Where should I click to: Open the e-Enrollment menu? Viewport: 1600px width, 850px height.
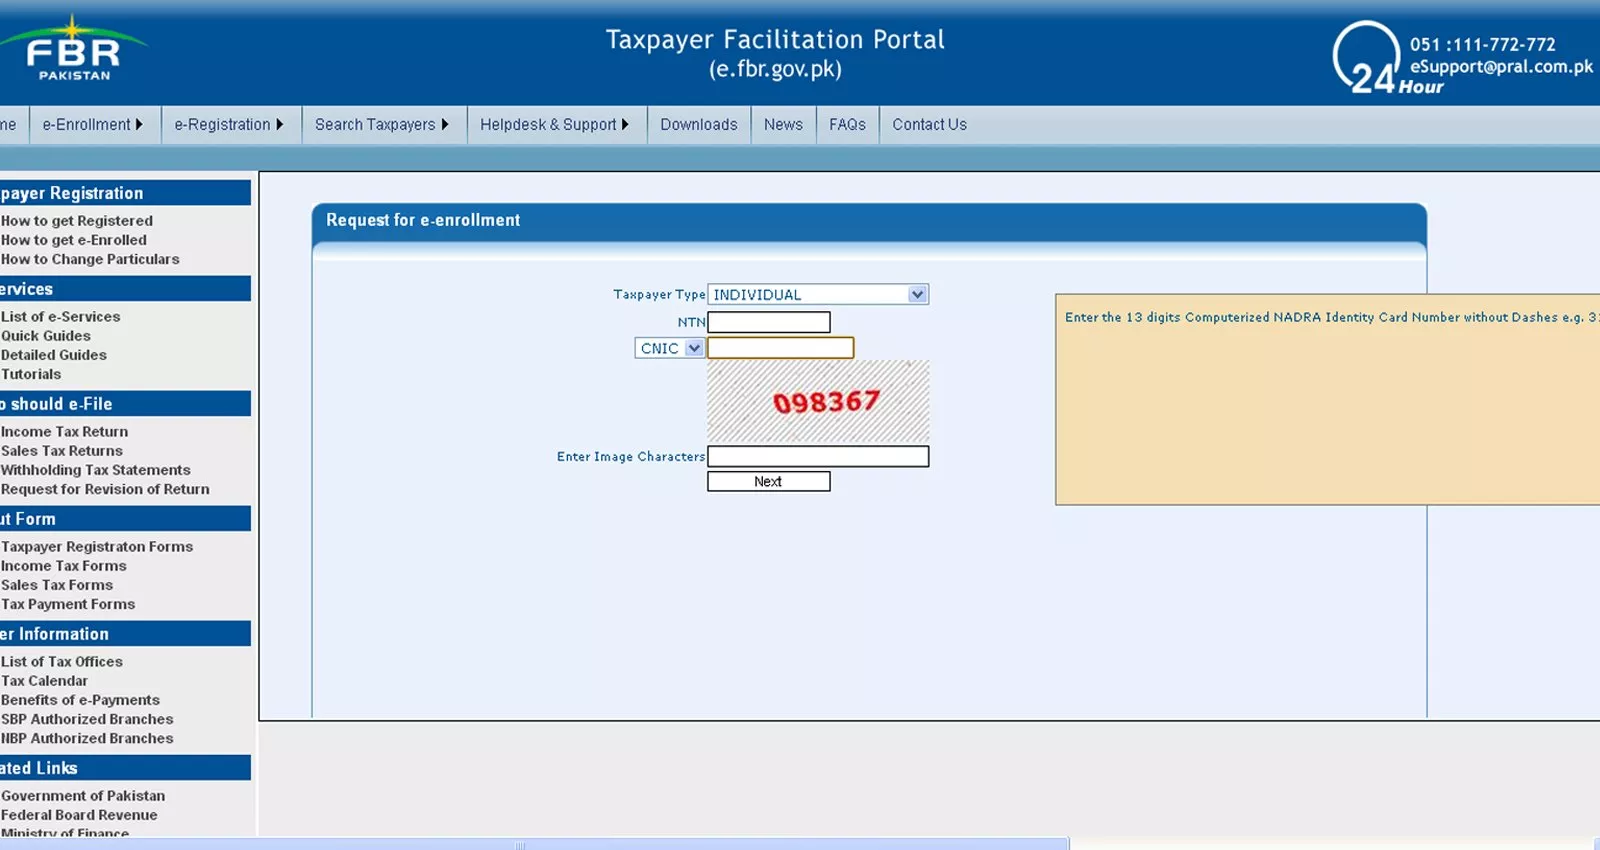tap(93, 125)
